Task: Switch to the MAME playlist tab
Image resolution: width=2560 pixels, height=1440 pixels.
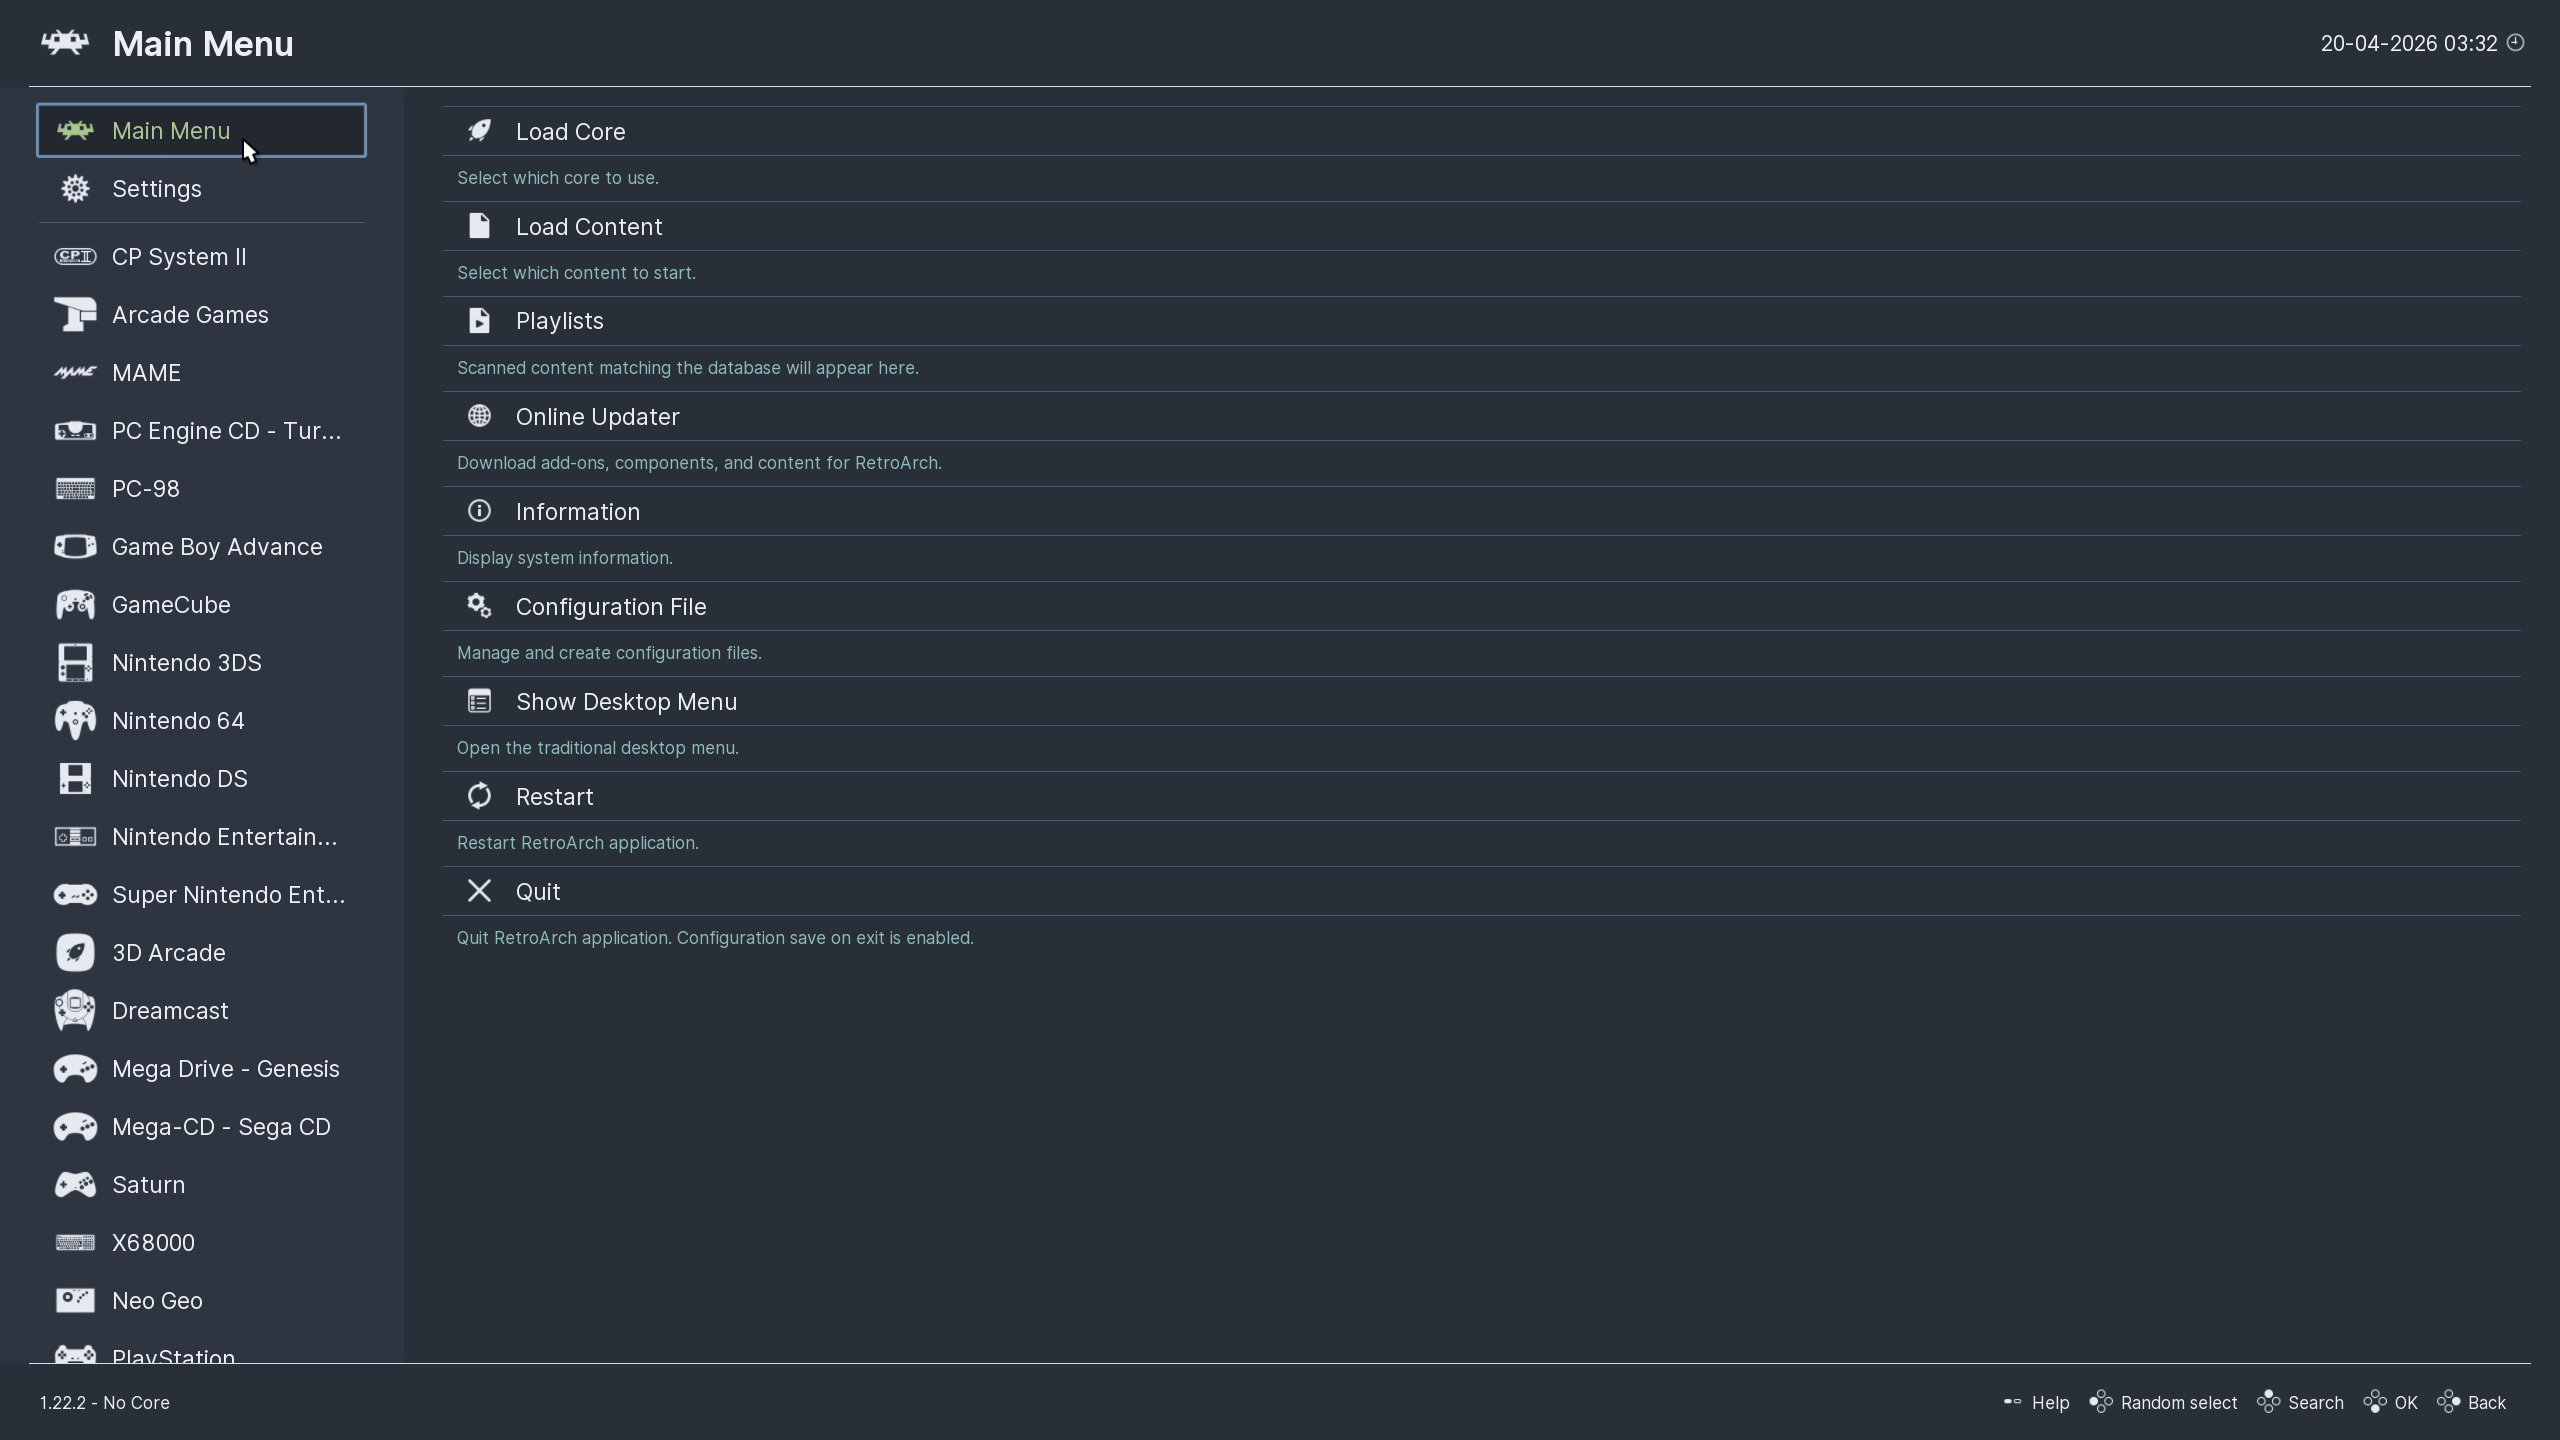Action: pos(146,373)
